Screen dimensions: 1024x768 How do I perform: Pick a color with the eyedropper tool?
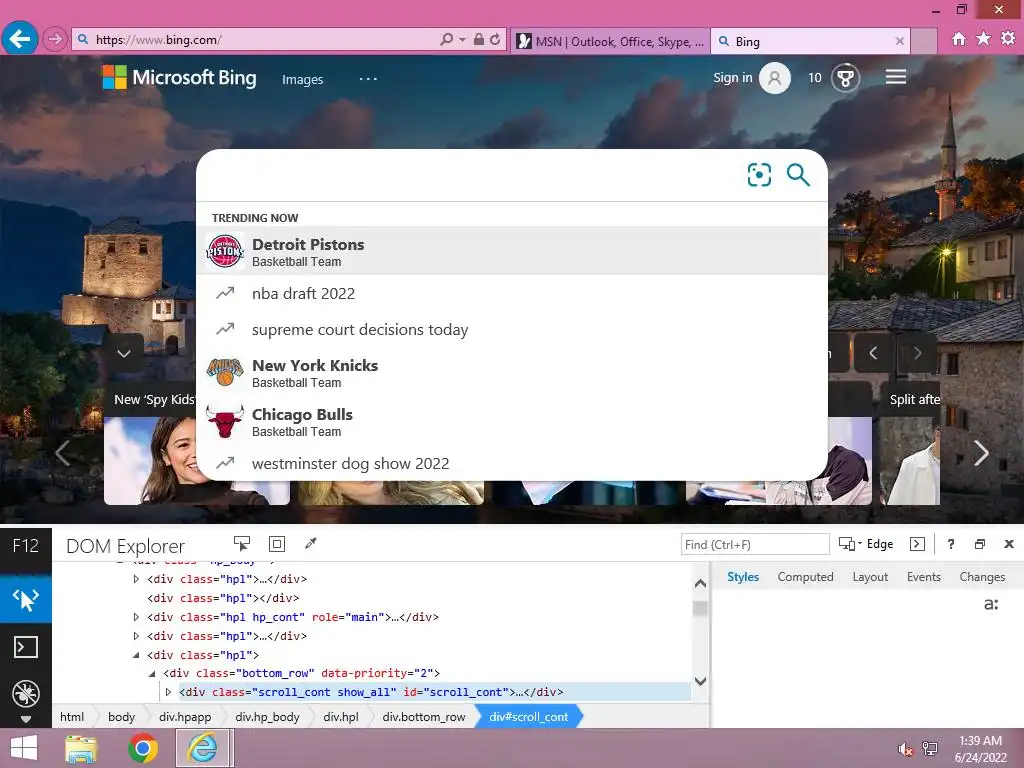click(x=311, y=543)
